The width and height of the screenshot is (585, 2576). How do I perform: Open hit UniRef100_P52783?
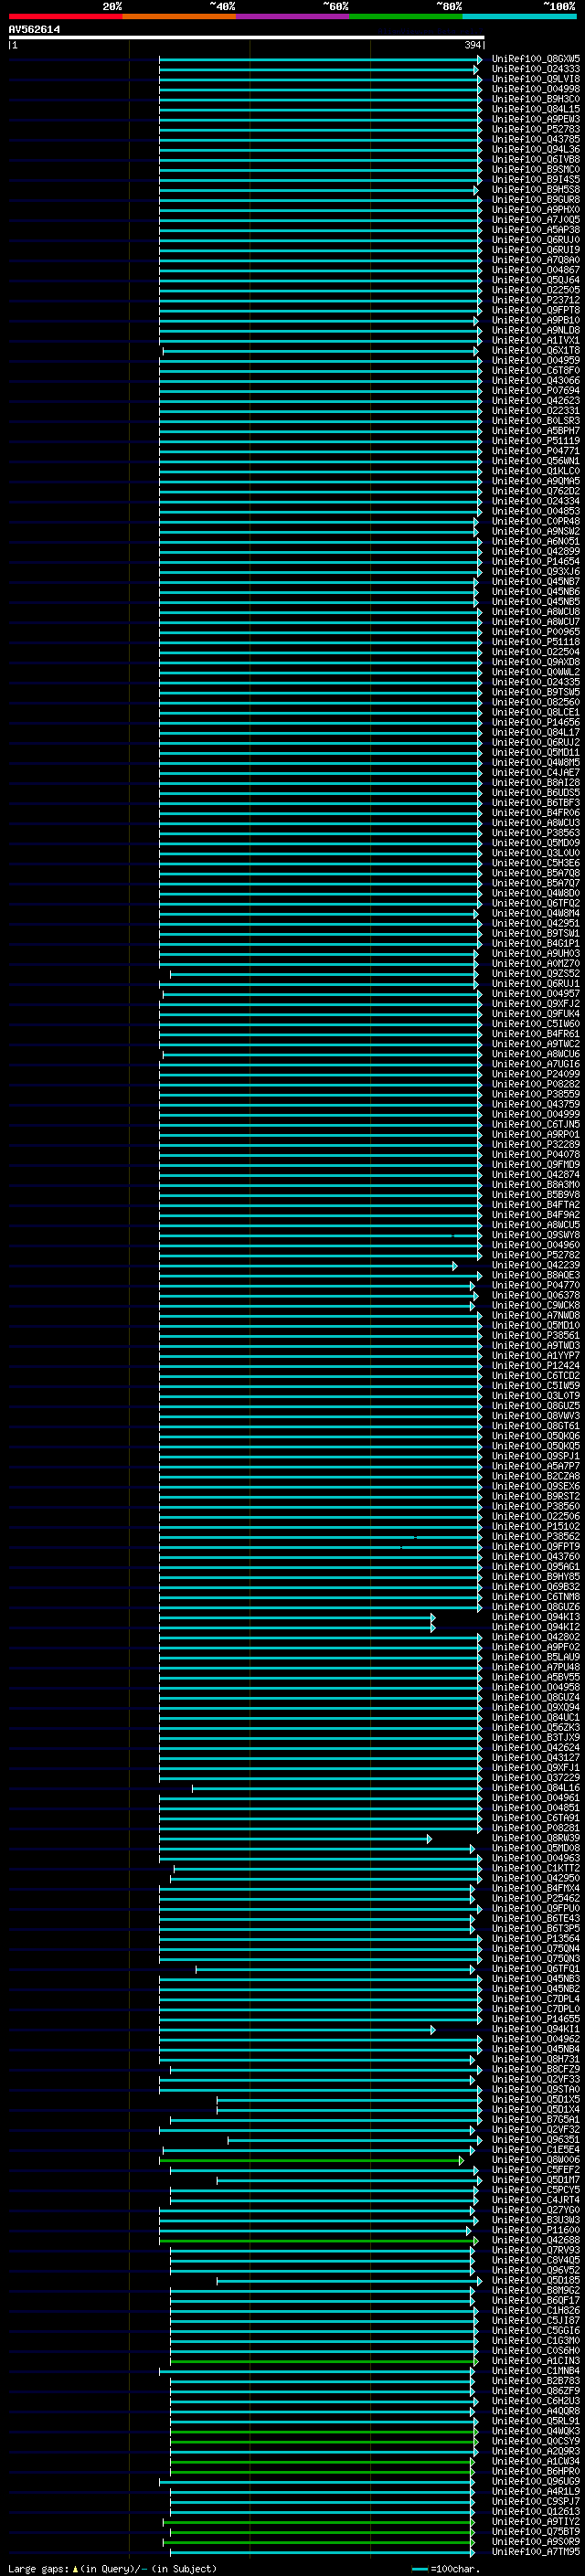pyautogui.click(x=535, y=129)
